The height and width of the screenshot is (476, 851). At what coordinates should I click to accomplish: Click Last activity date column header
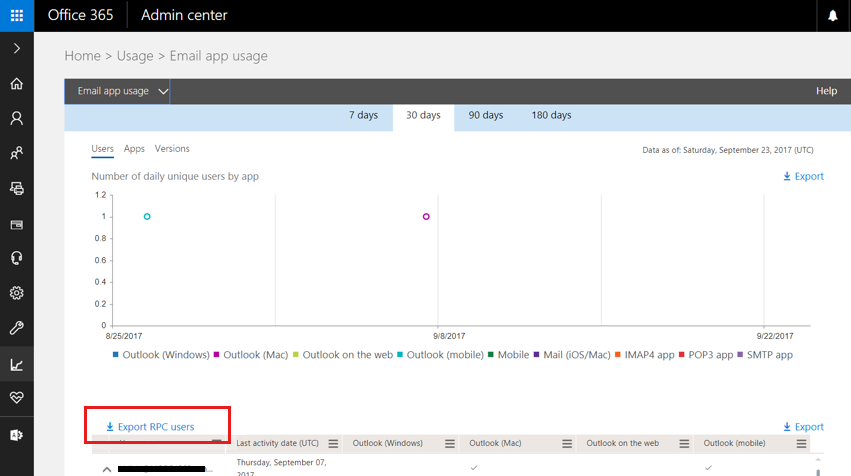277,443
